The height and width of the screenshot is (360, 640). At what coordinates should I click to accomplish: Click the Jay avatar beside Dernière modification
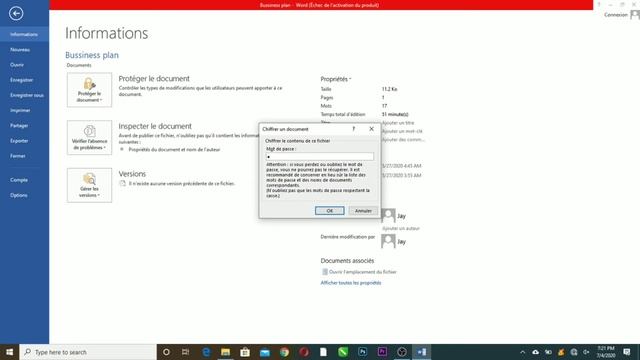388,241
